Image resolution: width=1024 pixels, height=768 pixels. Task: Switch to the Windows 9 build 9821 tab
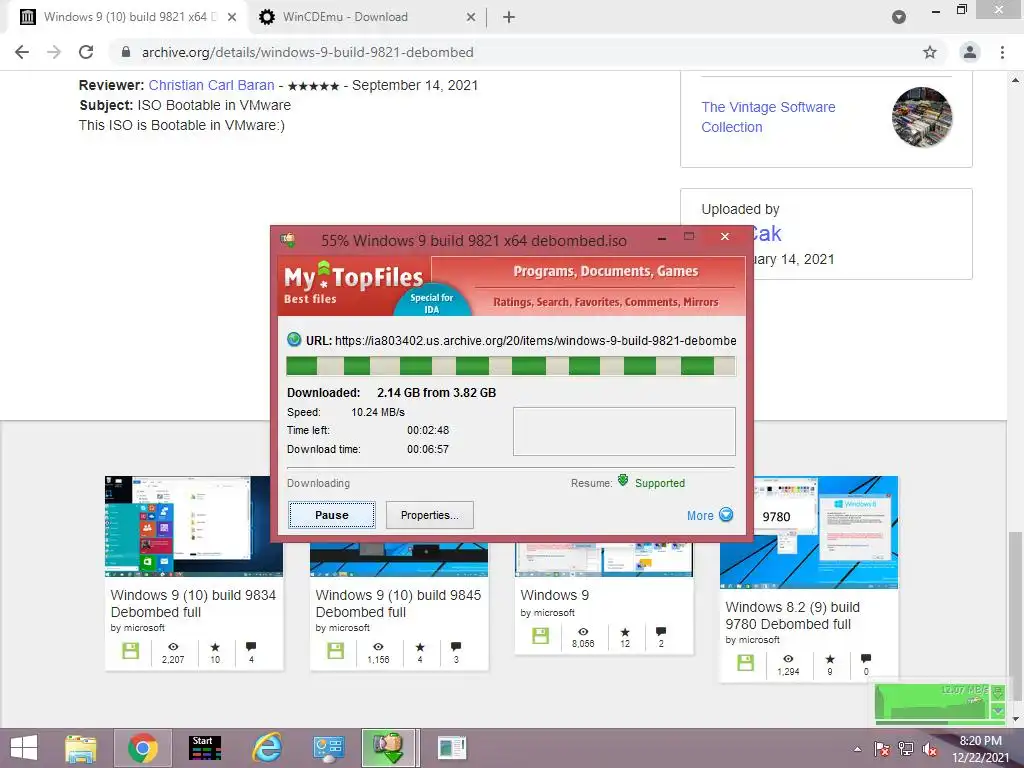(127, 17)
